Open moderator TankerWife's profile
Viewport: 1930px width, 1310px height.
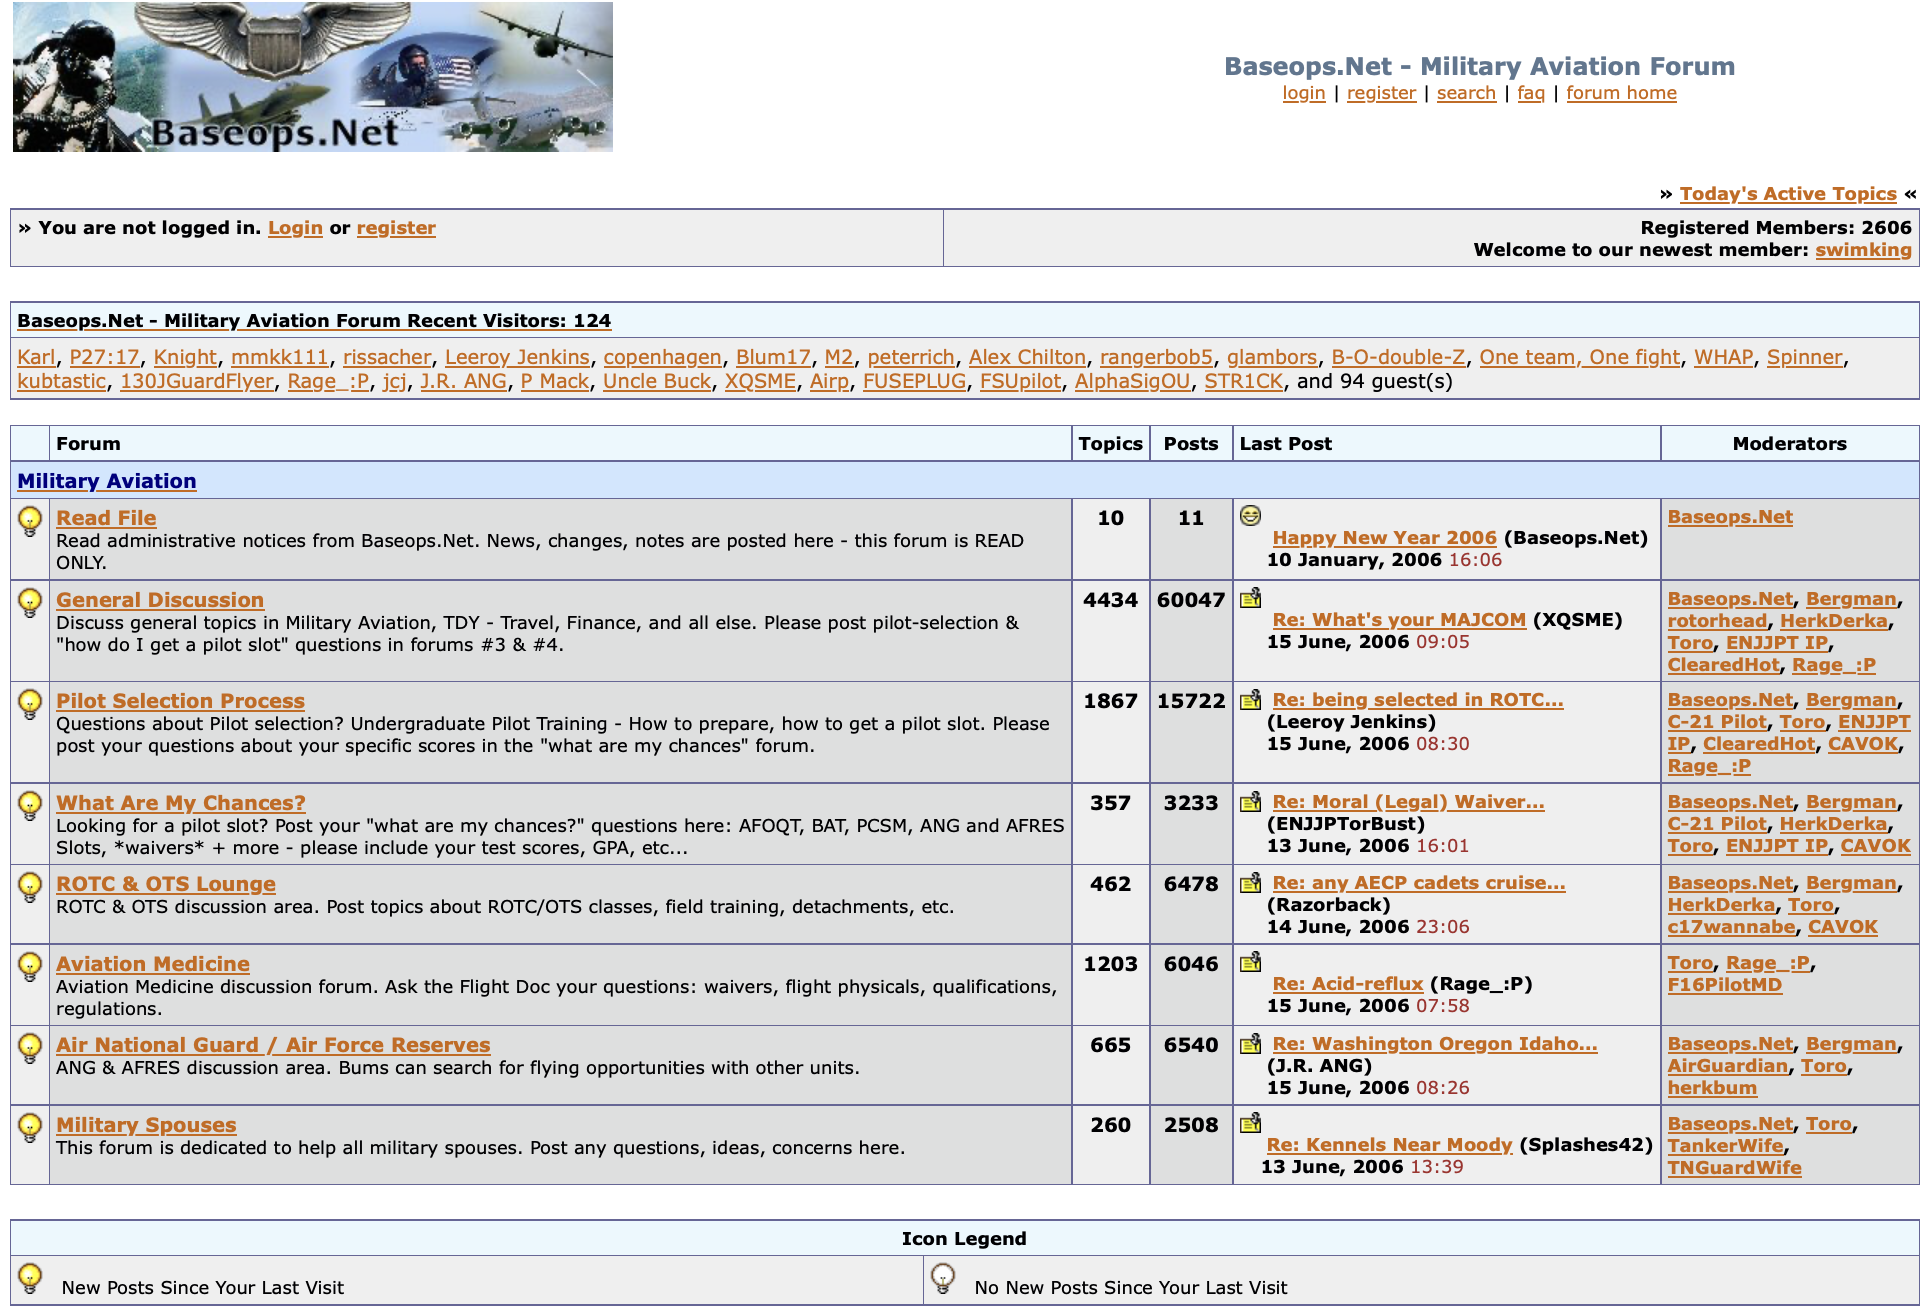click(1725, 1146)
